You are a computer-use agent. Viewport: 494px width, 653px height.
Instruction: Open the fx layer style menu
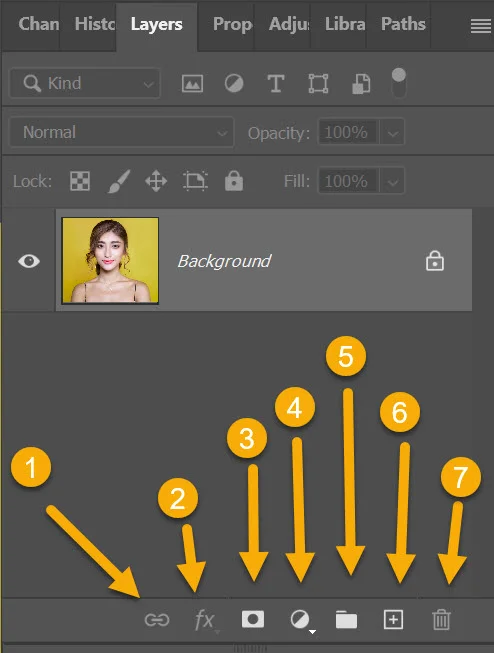pyautogui.click(x=205, y=620)
